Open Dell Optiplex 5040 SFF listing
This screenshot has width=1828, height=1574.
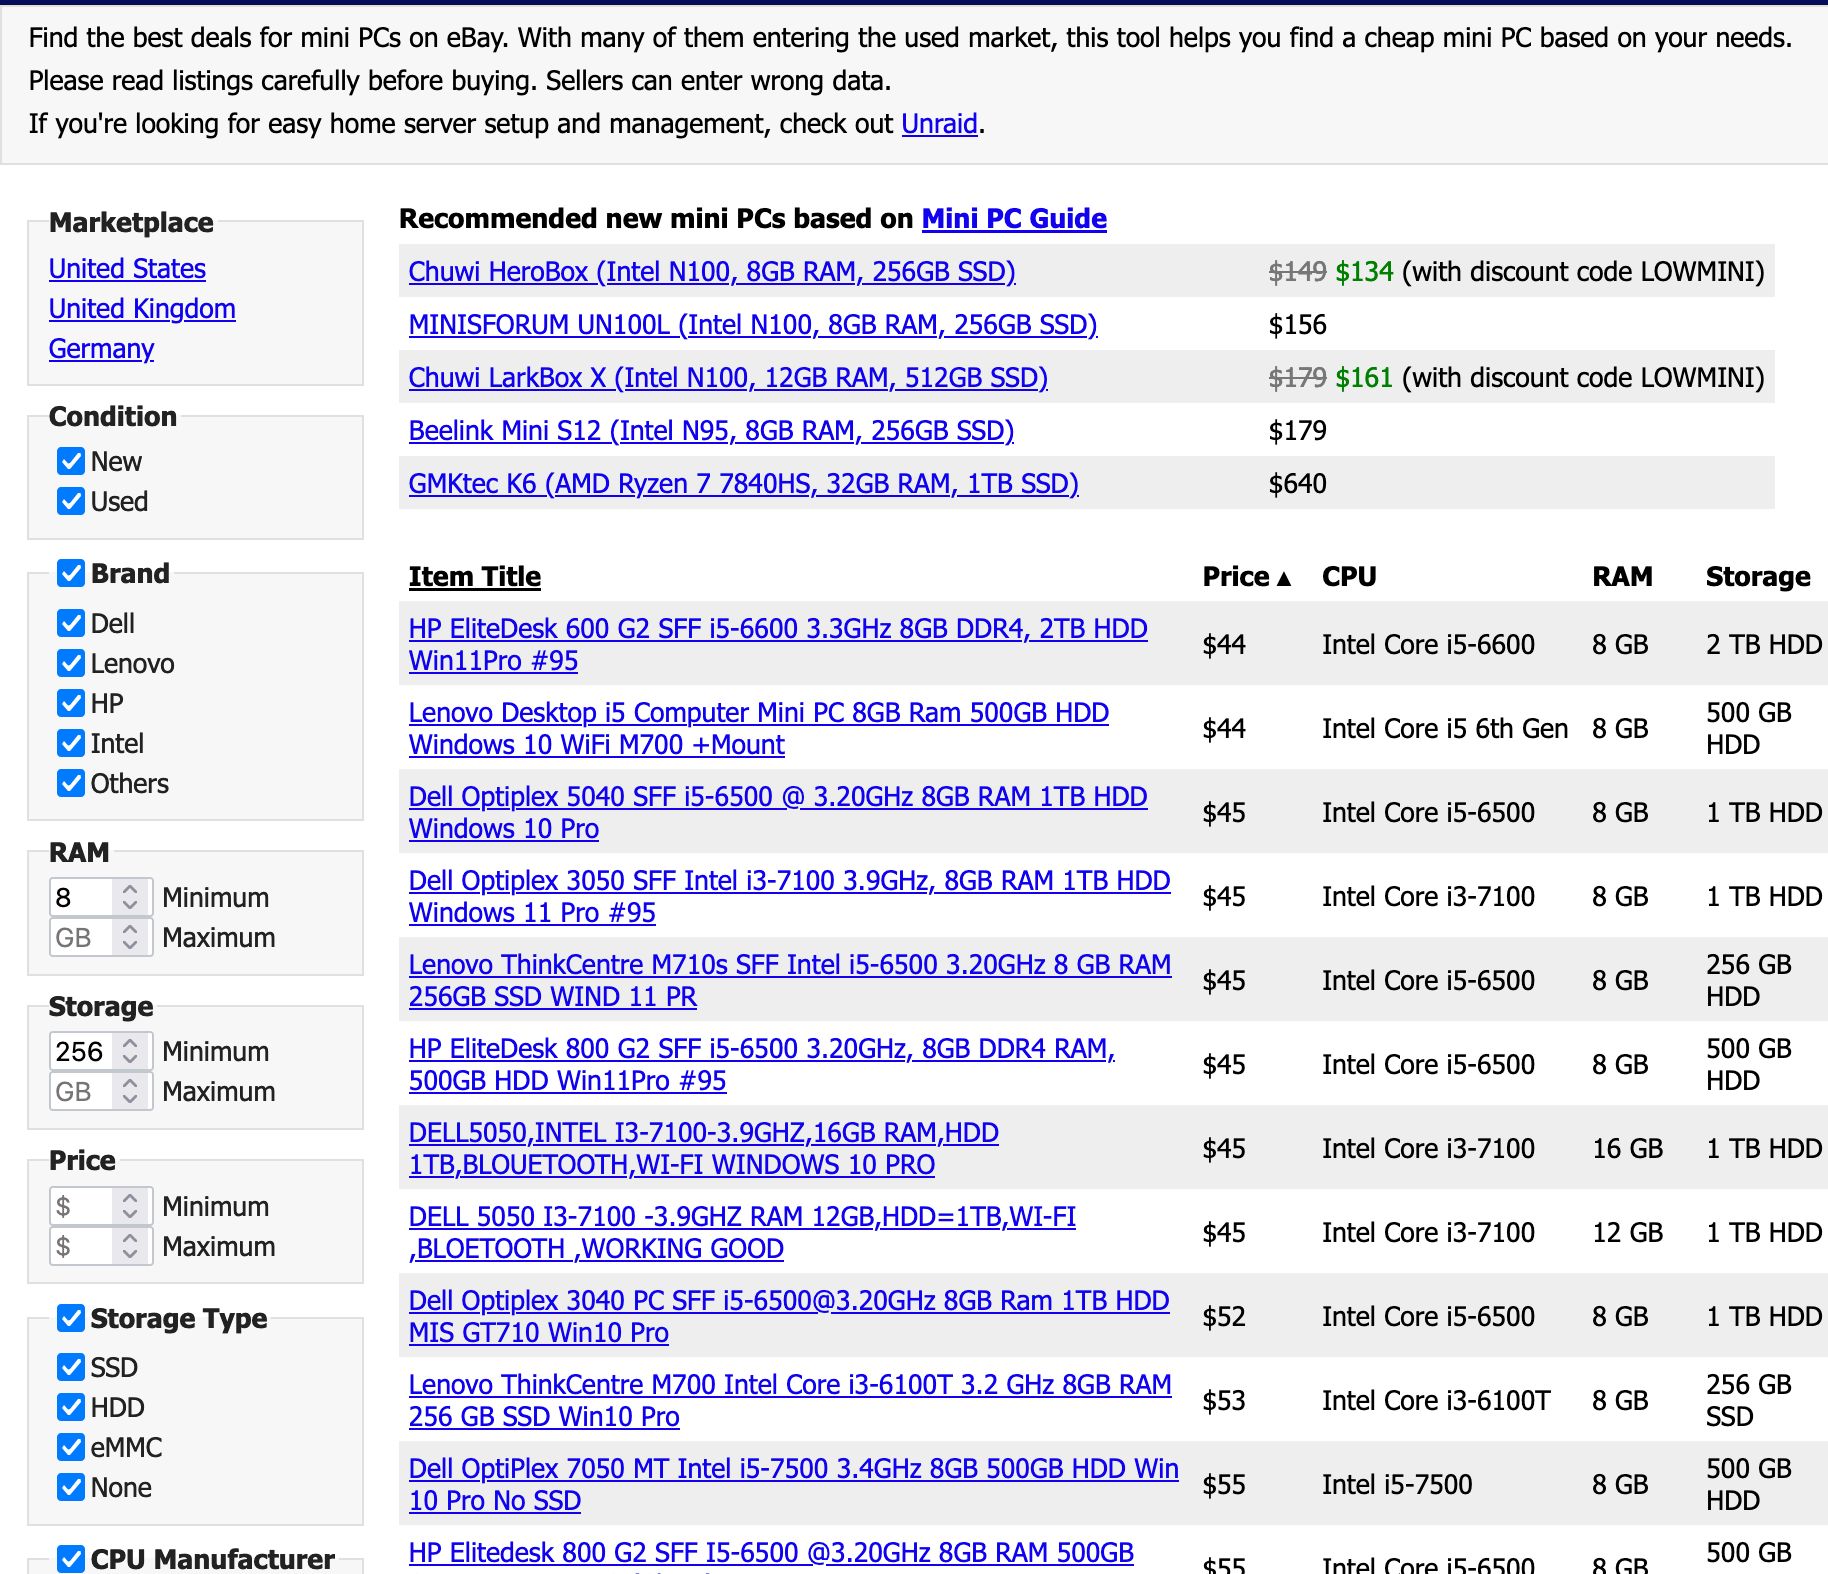pyautogui.click(x=778, y=812)
